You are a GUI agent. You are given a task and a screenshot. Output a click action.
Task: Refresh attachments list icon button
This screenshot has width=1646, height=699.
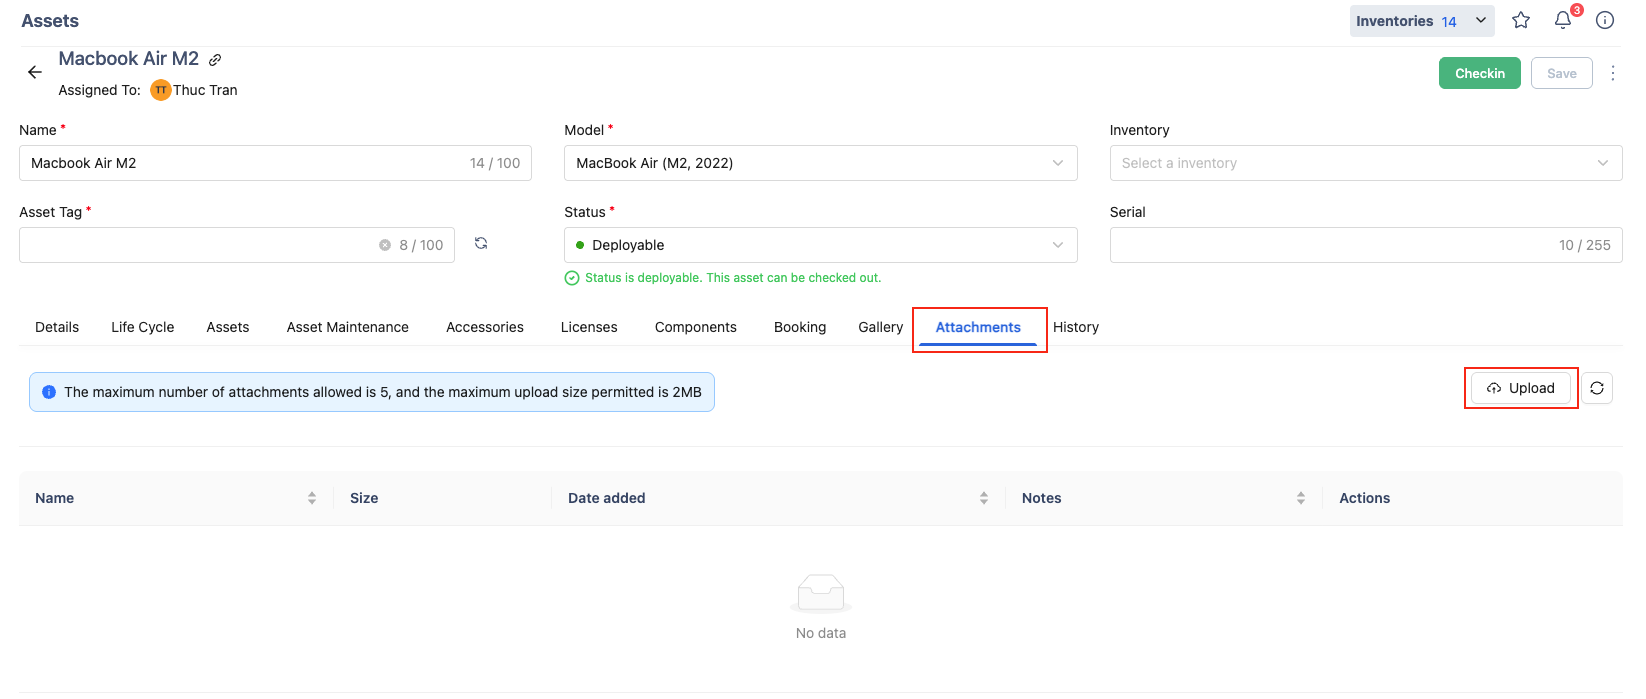coord(1597,388)
